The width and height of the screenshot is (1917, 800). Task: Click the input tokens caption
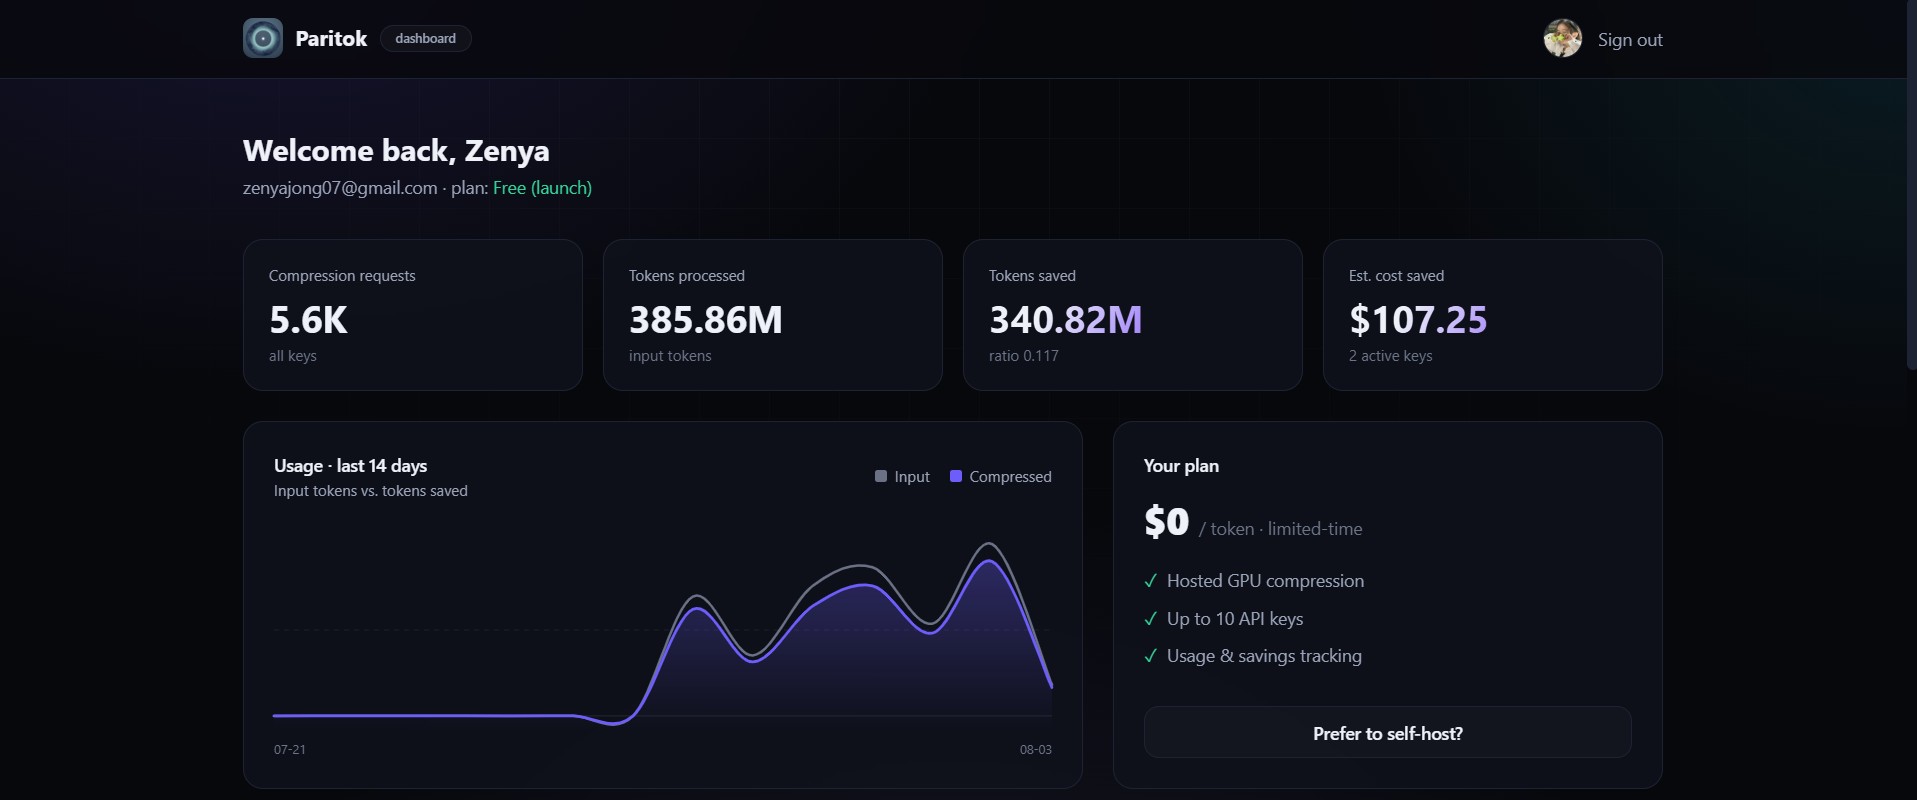point(670,356)
